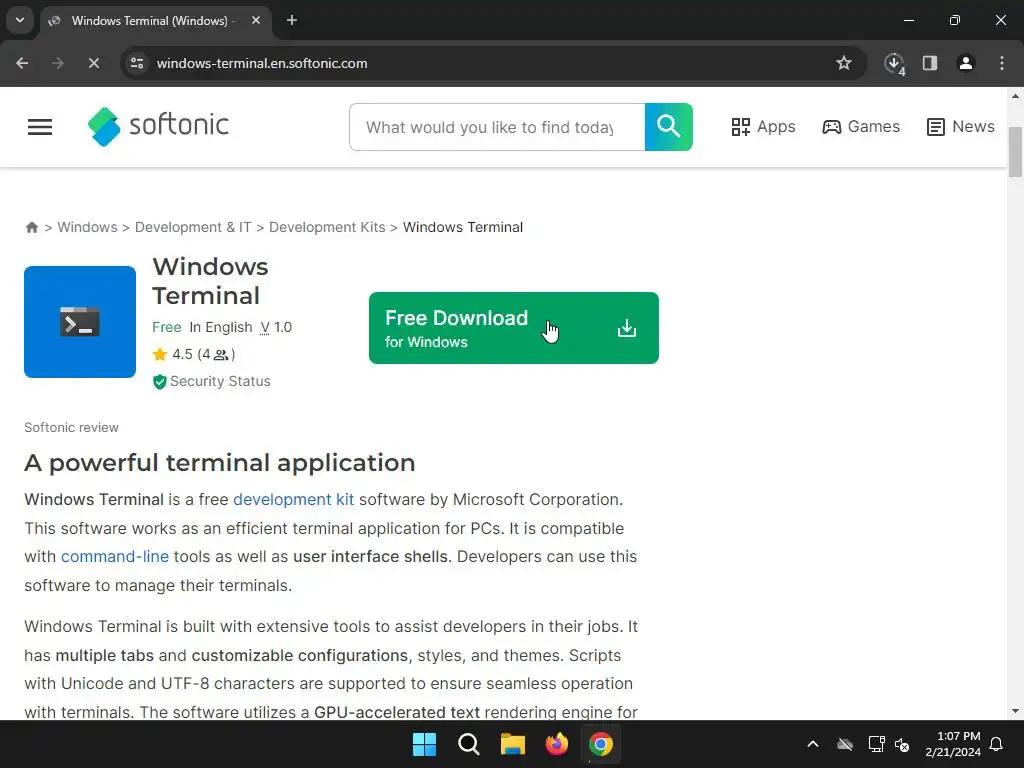Screen dimensions: 1024x768
Task: Open the Chrome three-dot menu
Action: (1002, 63)
